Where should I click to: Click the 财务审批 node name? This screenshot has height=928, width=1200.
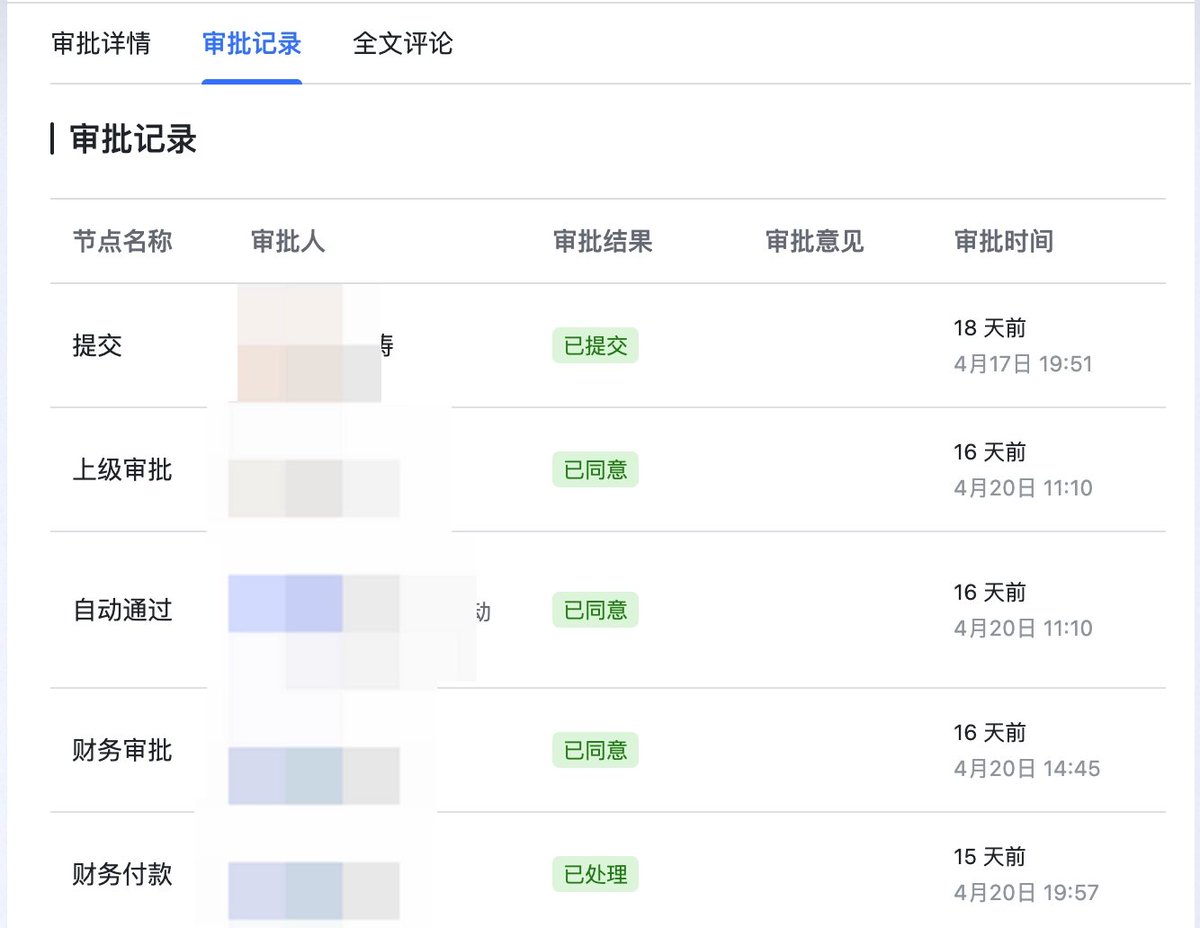(x=122, y=750)
